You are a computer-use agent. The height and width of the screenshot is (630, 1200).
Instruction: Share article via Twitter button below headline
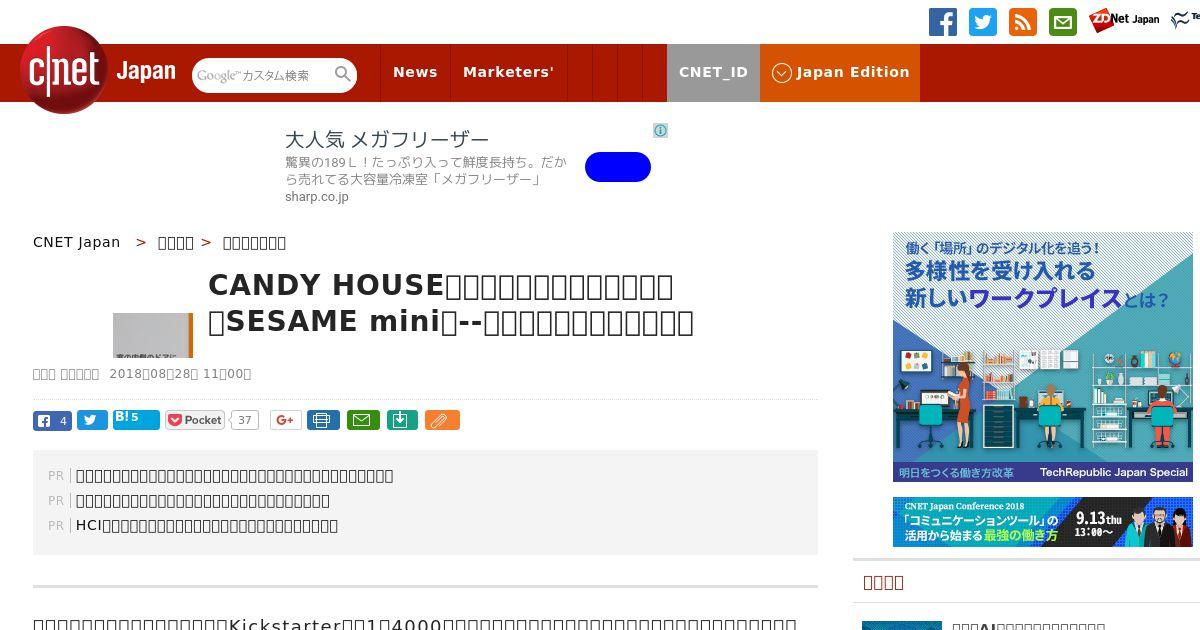(92, 420)
